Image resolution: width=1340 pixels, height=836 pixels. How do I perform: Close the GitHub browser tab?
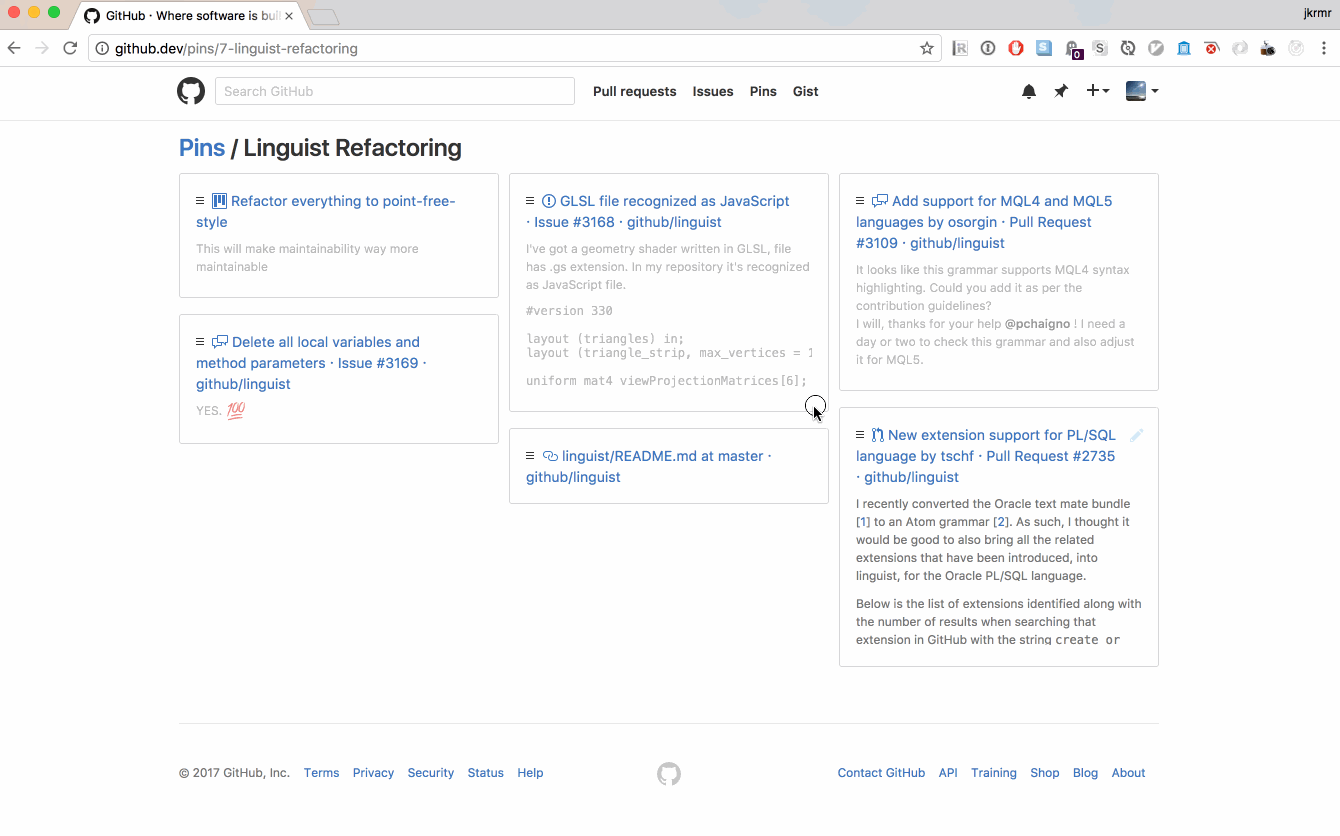point(289,16)
